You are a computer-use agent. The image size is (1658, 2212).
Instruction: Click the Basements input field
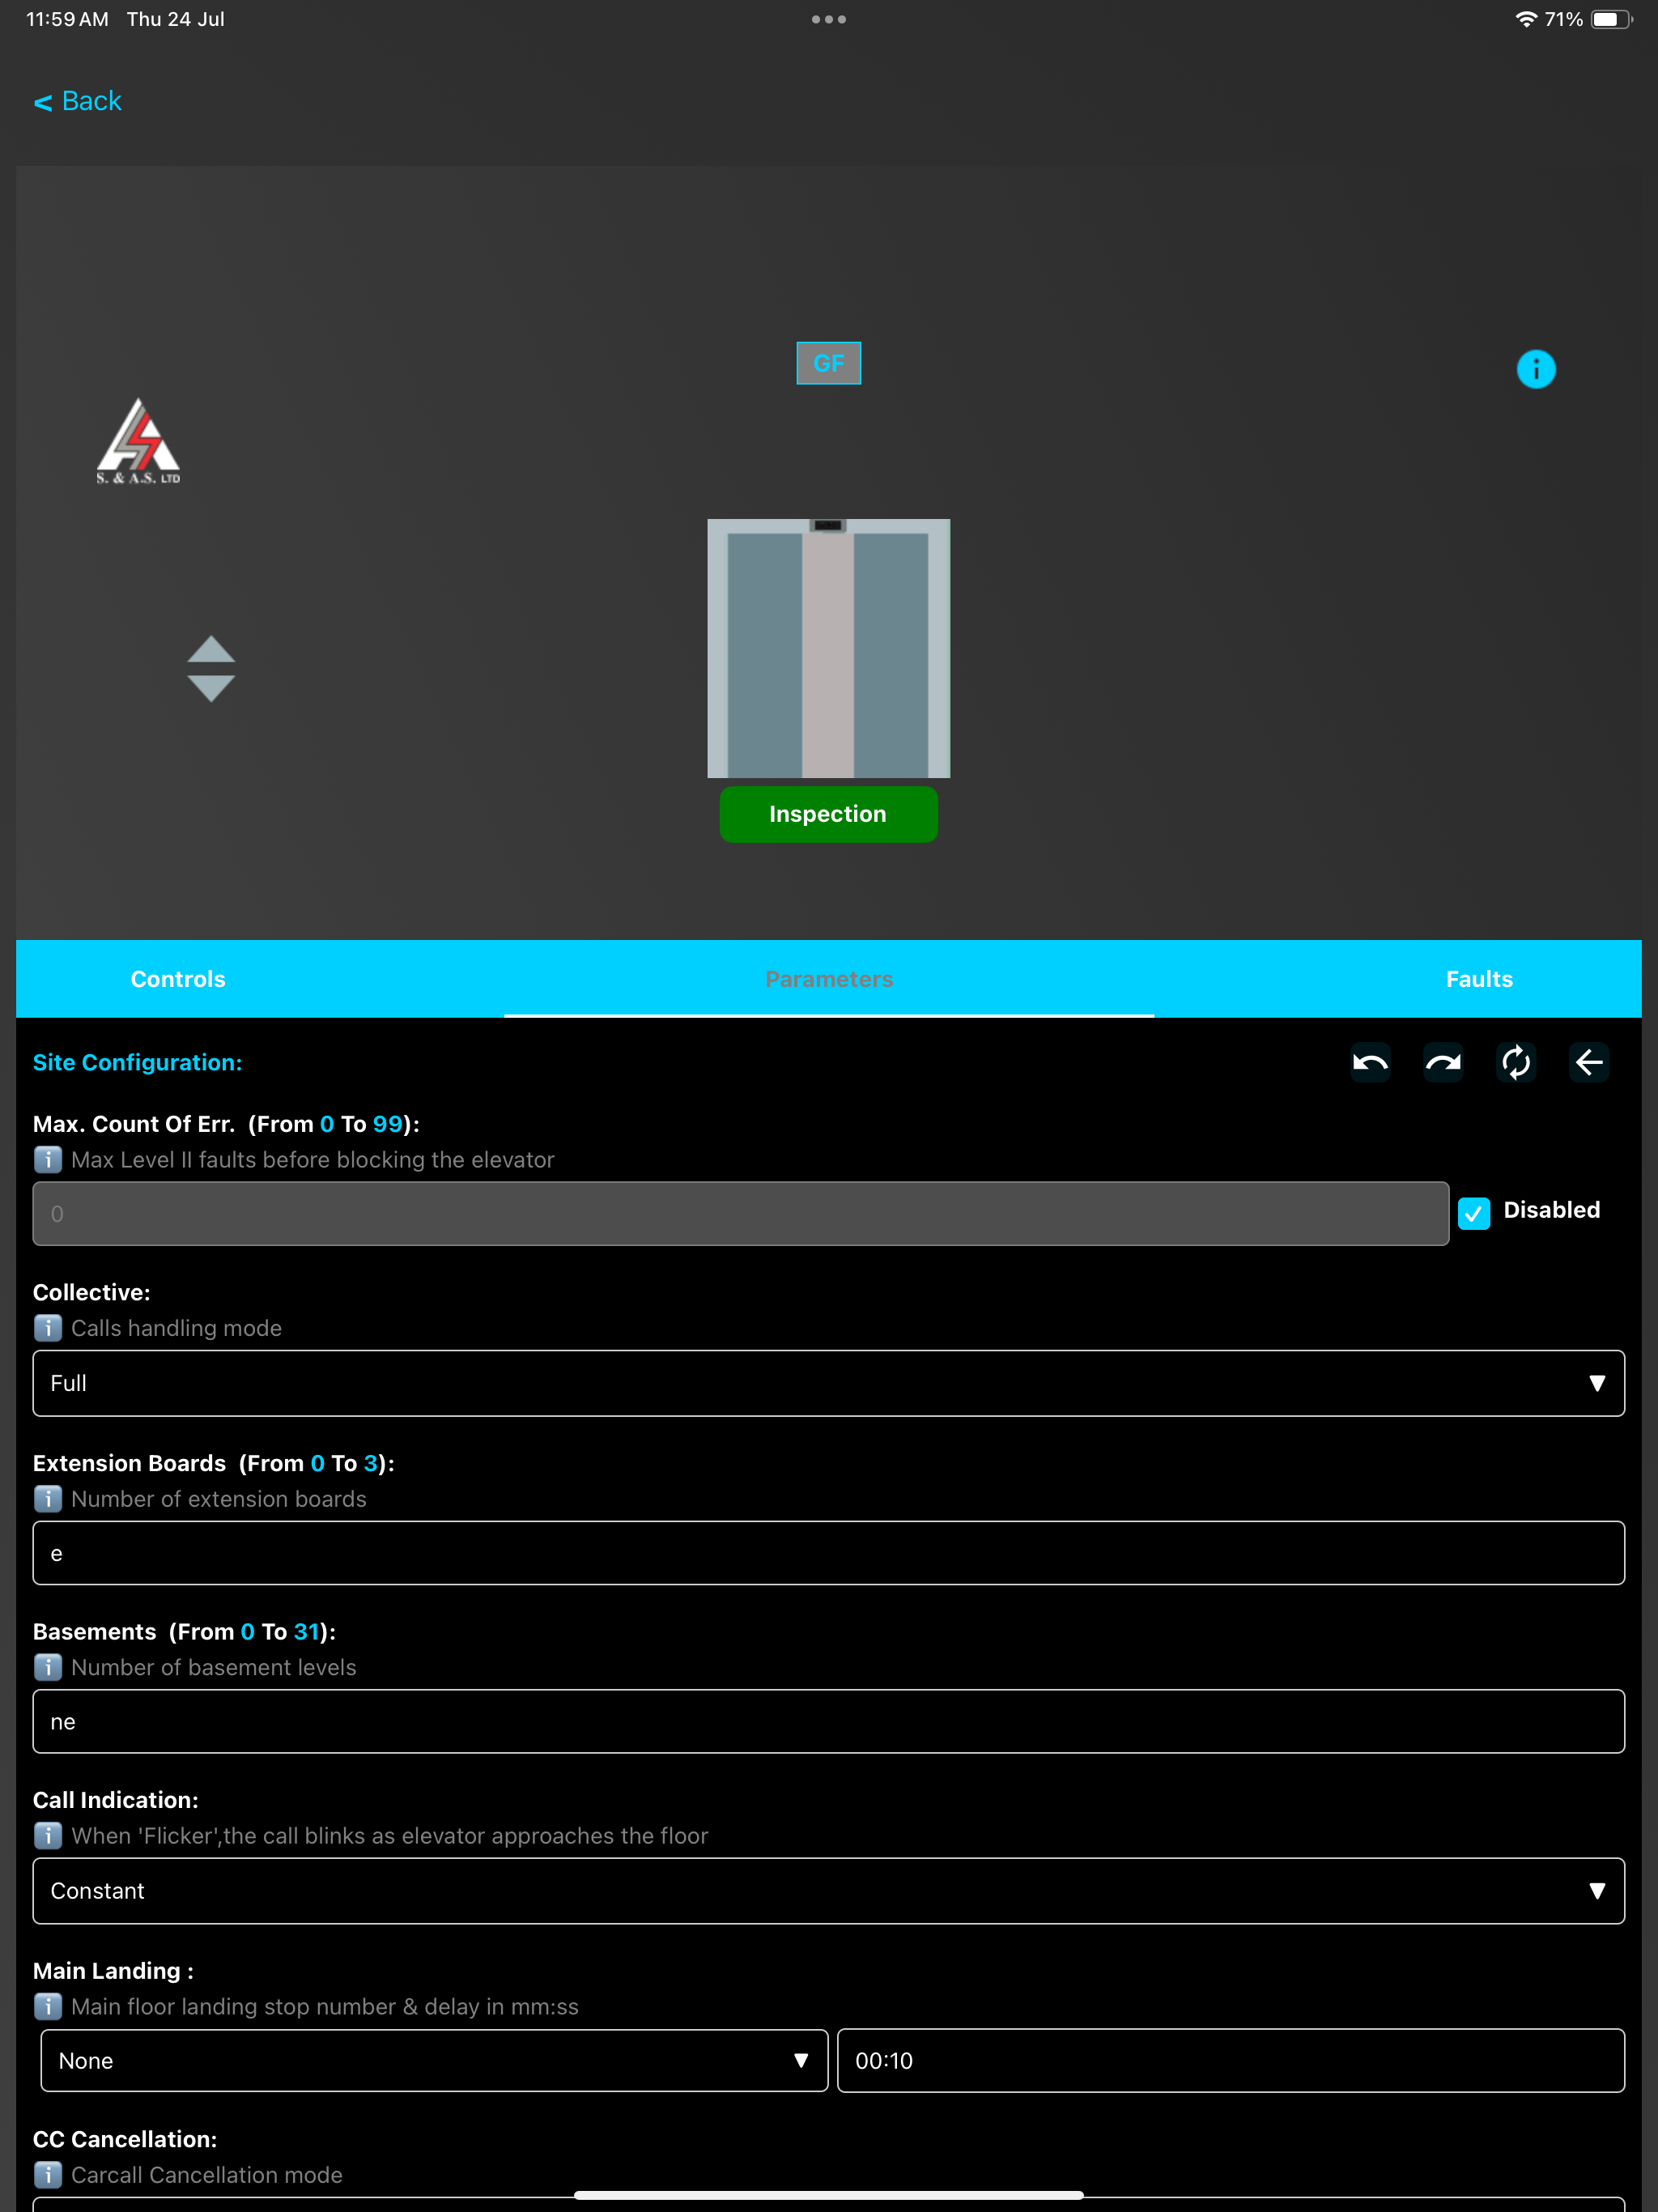click(829, 1721)
